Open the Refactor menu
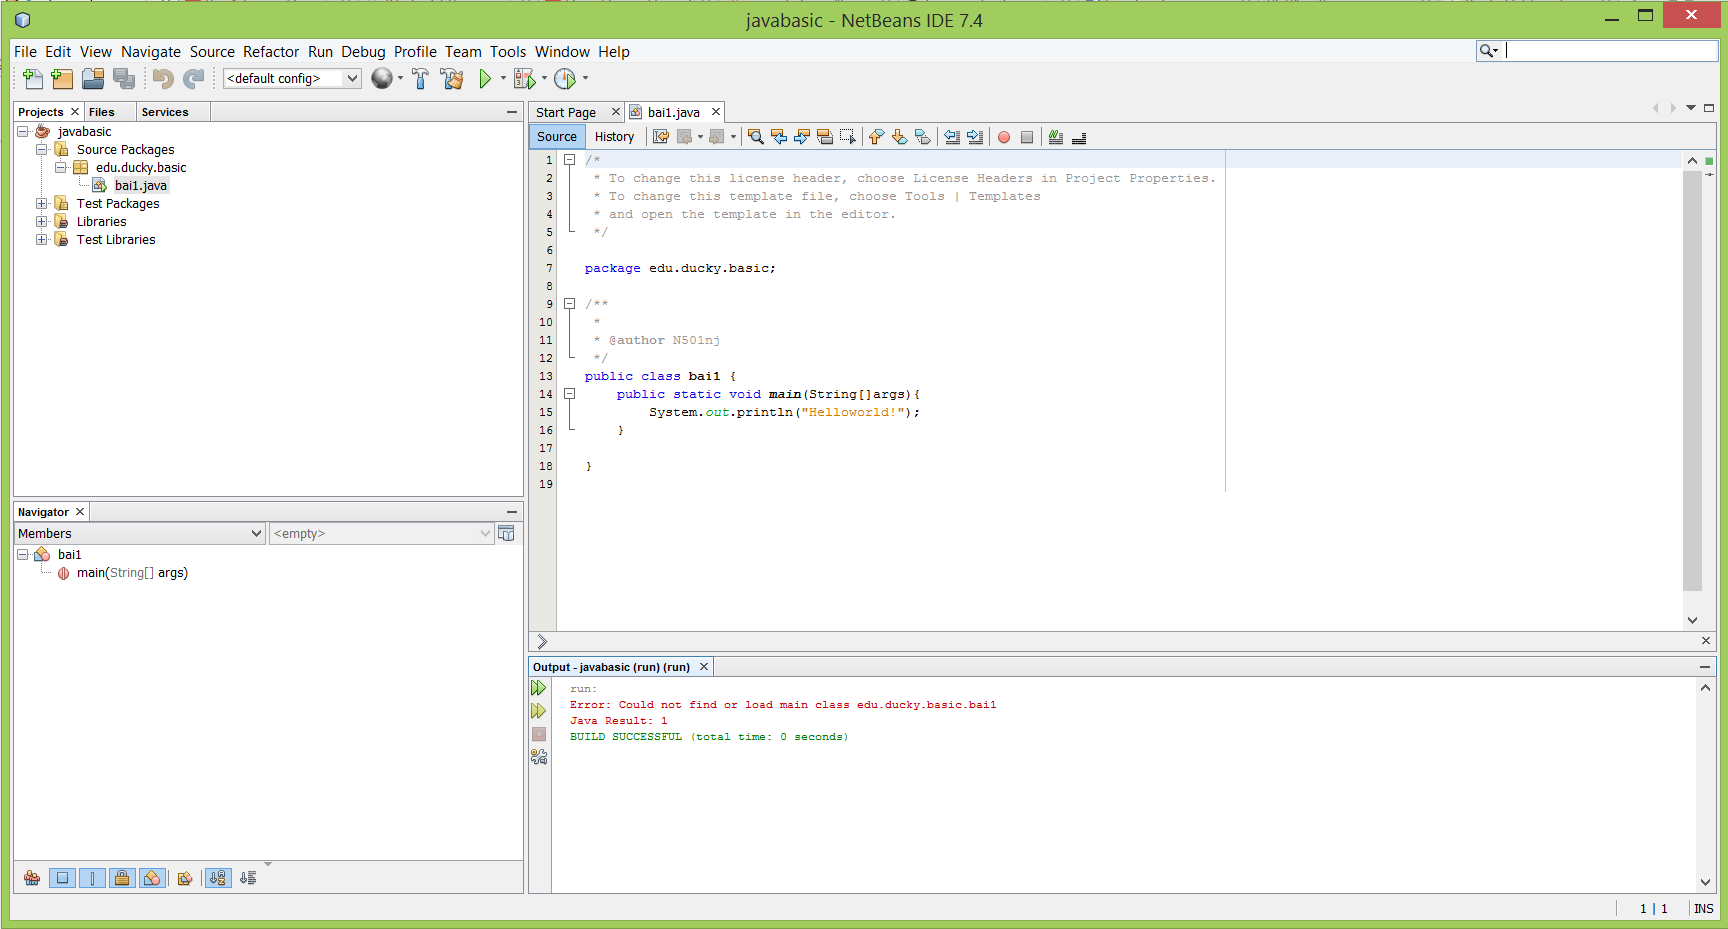Image resolution: width=1728 pixels, height=929 pixels. tap(271, 52)
